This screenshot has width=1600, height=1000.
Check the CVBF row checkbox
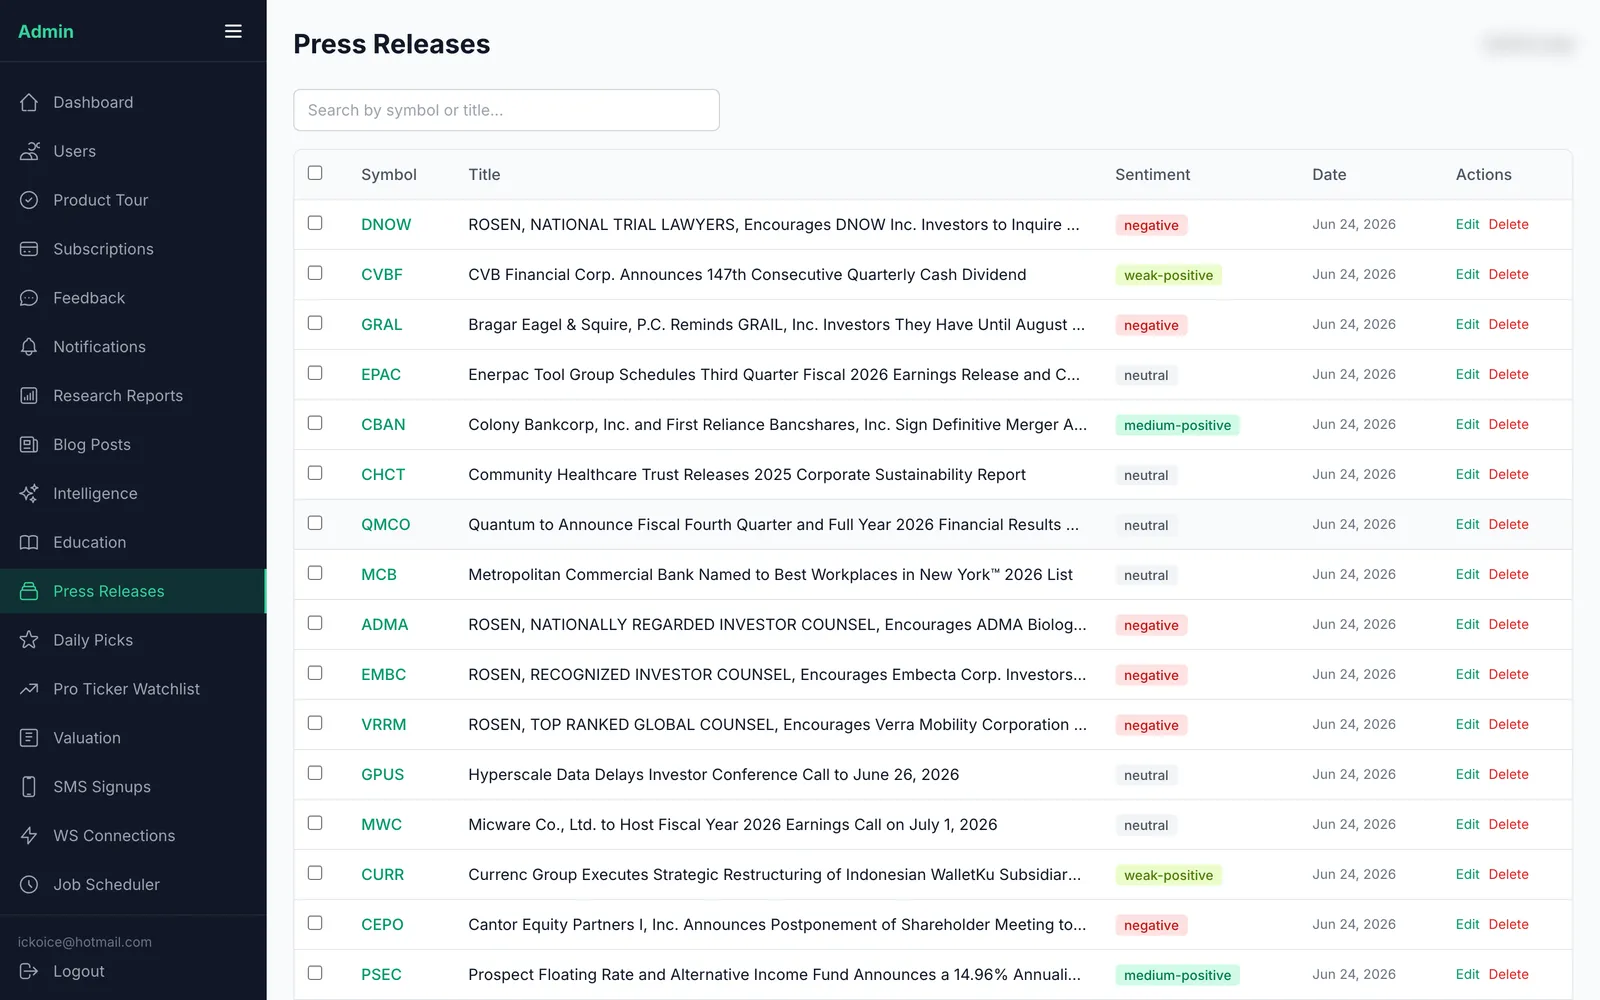tap(315, 273)
